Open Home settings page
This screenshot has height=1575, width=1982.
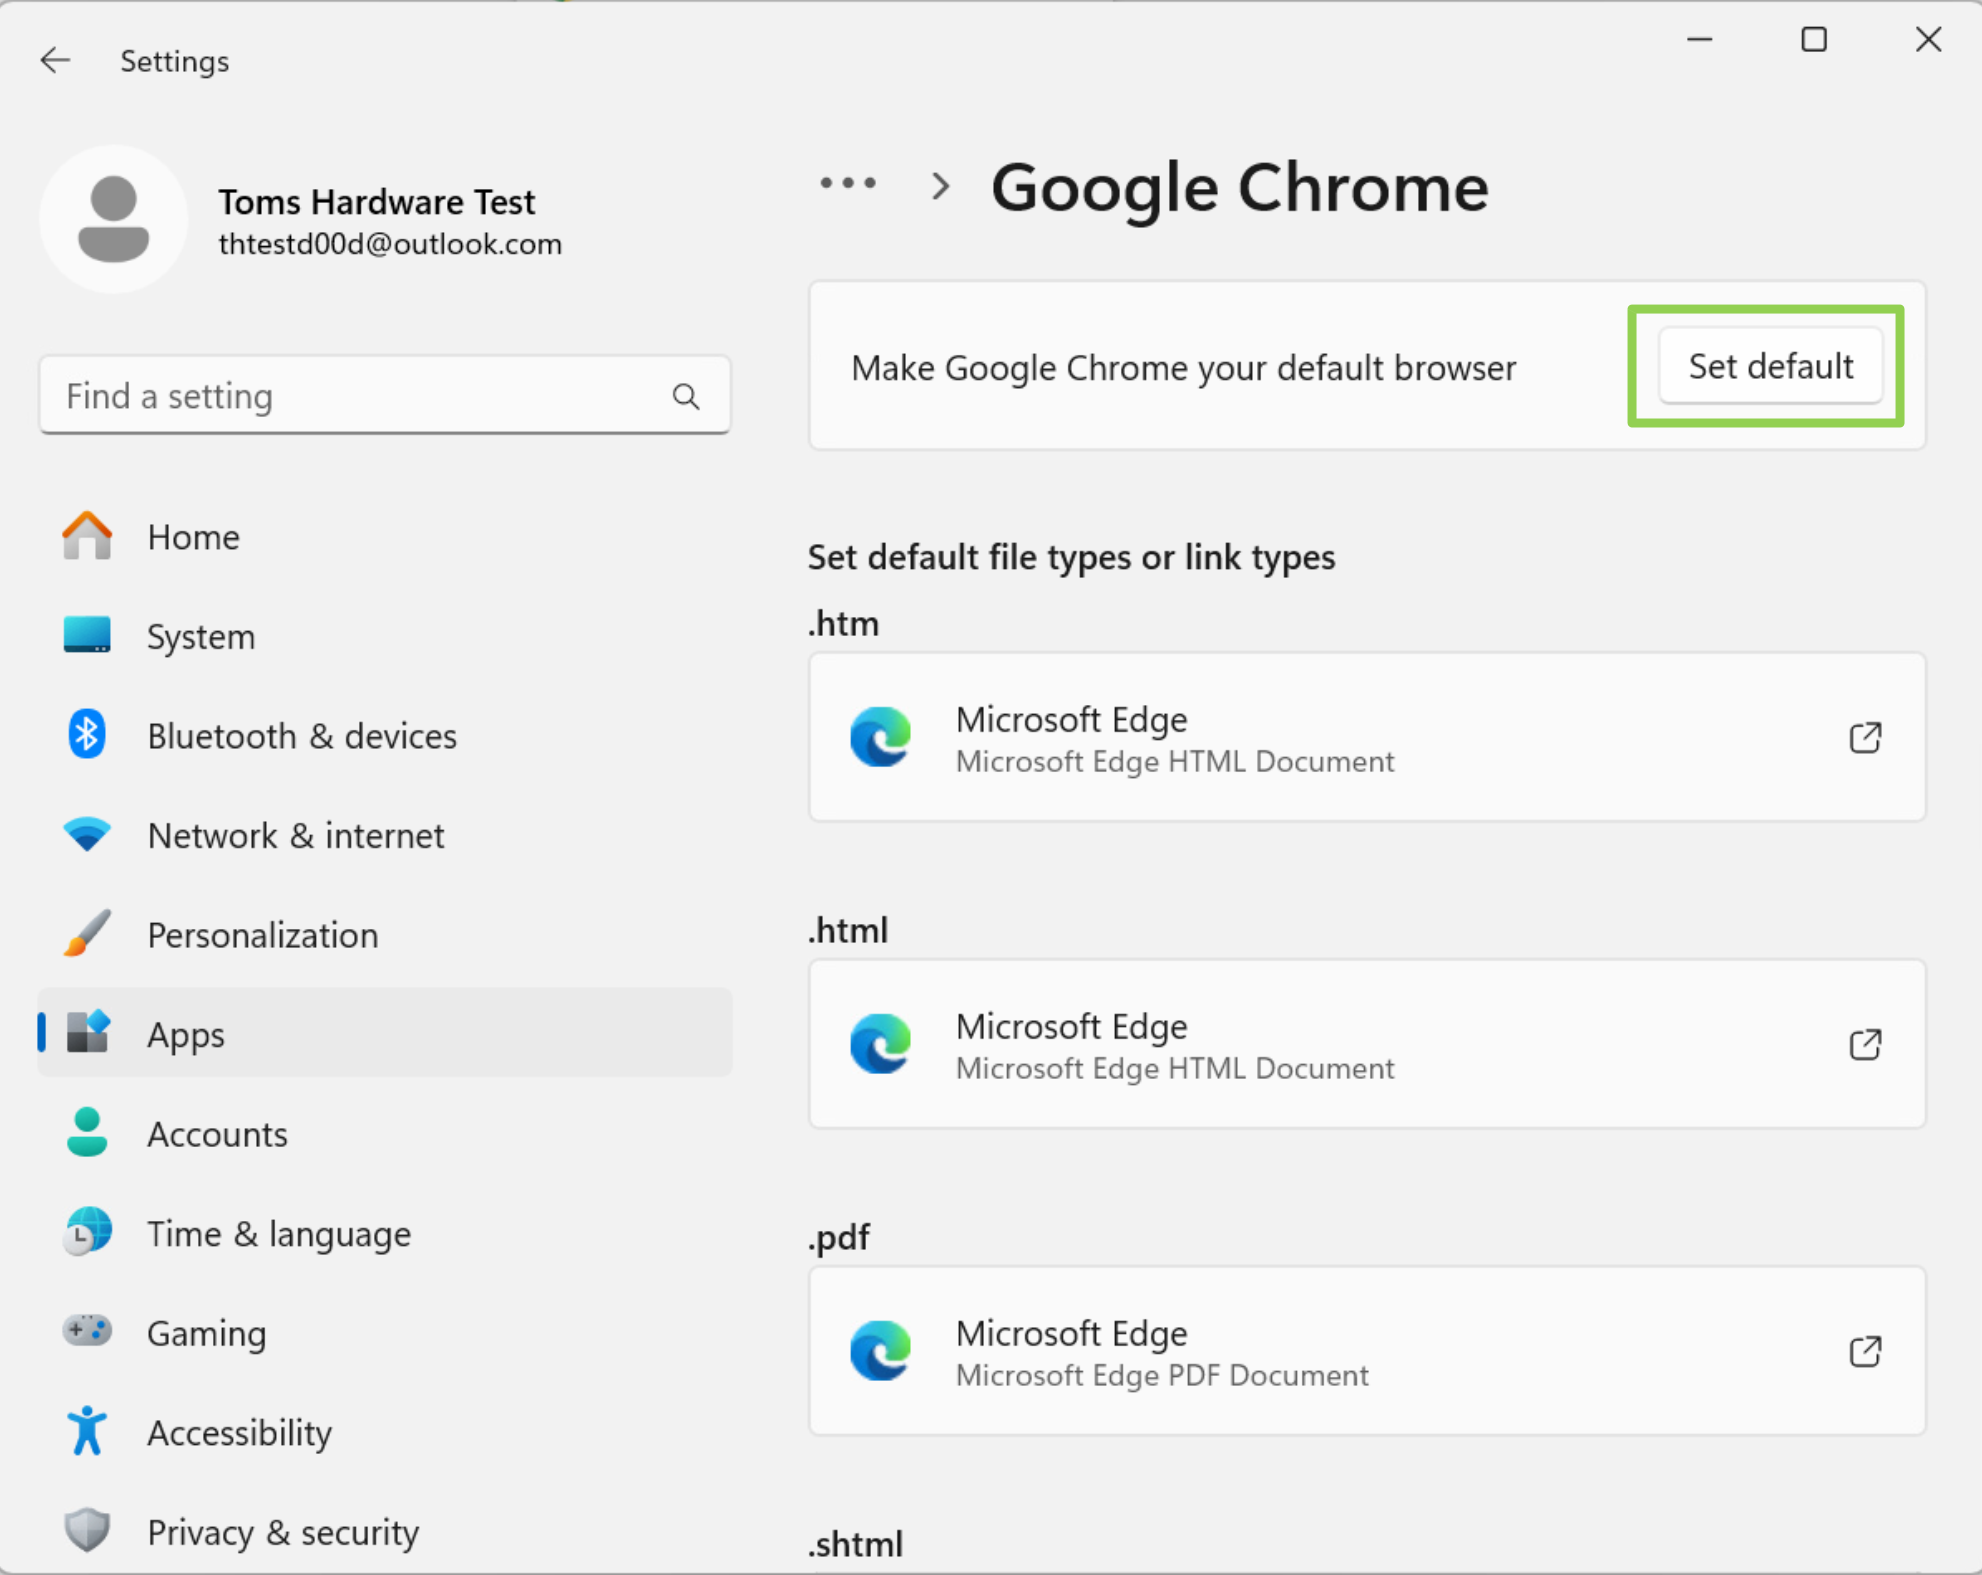385,537
